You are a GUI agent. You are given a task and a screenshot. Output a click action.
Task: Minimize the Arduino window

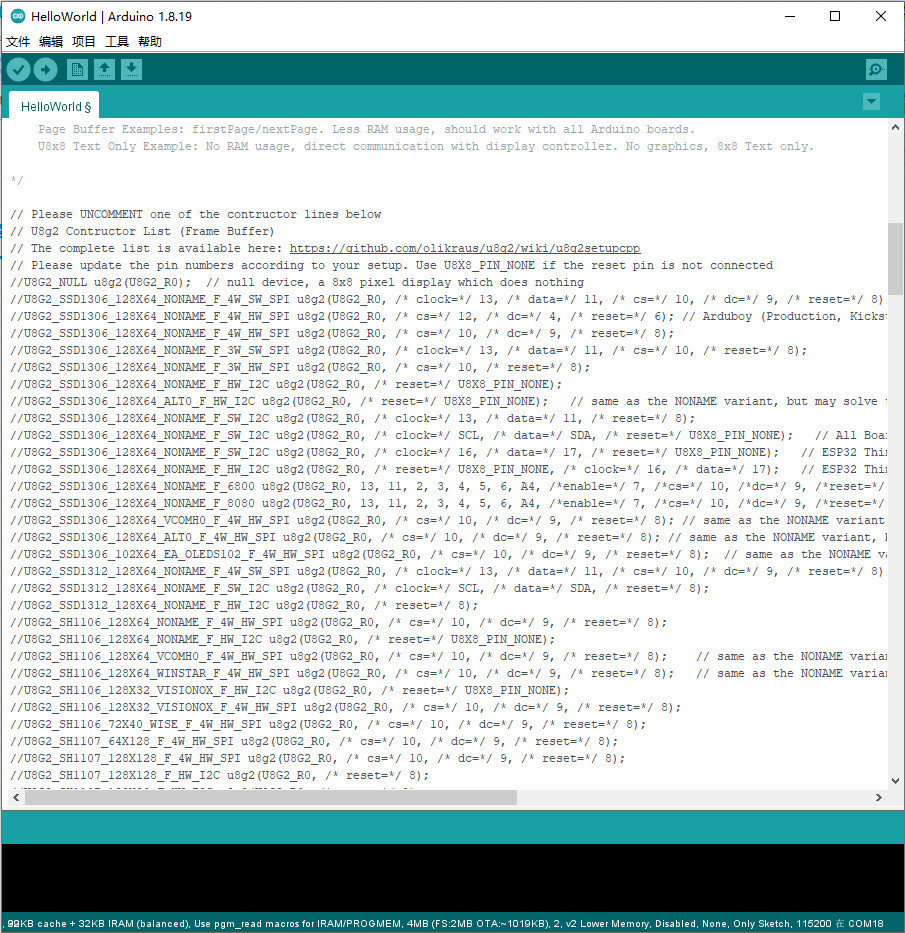[x=790, y=16]
